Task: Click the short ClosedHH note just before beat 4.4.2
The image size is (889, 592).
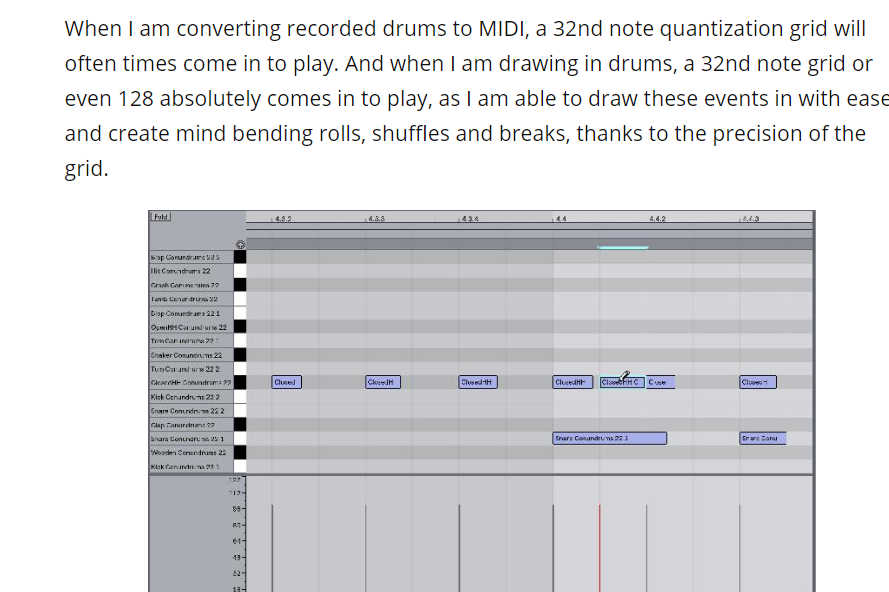Action: tap(661, 382)
